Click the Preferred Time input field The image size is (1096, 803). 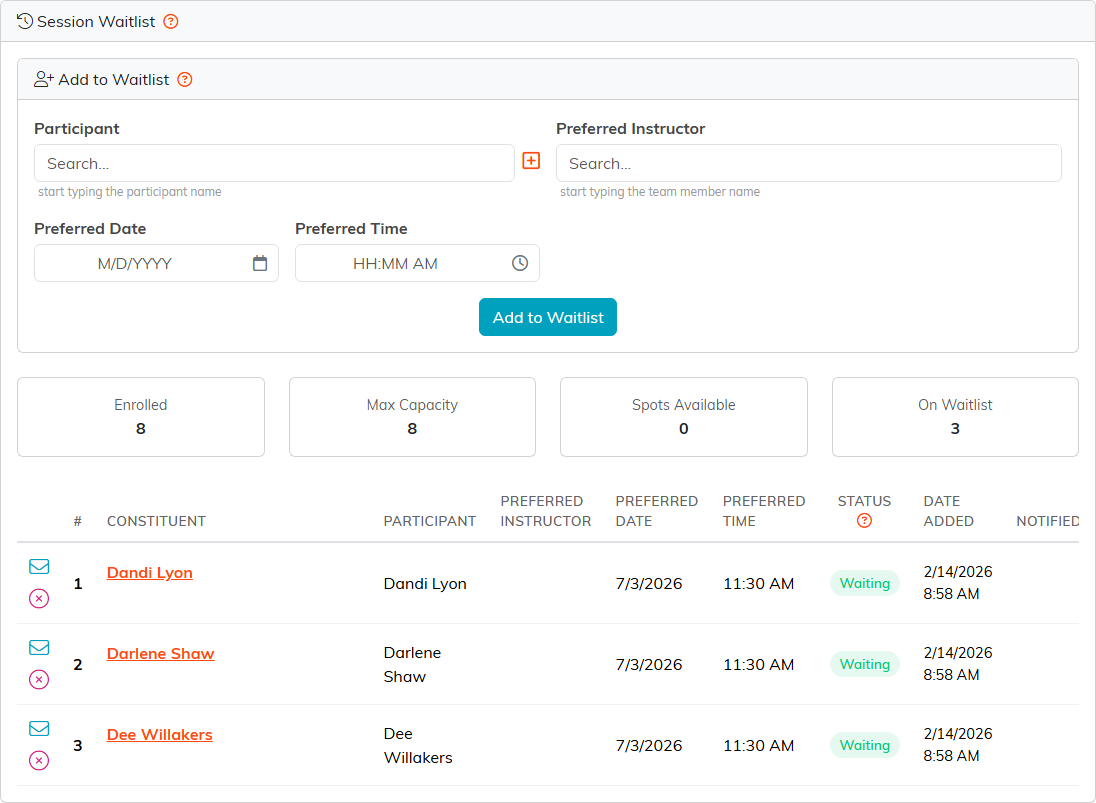pyautogui.click(x=417, y=263)
